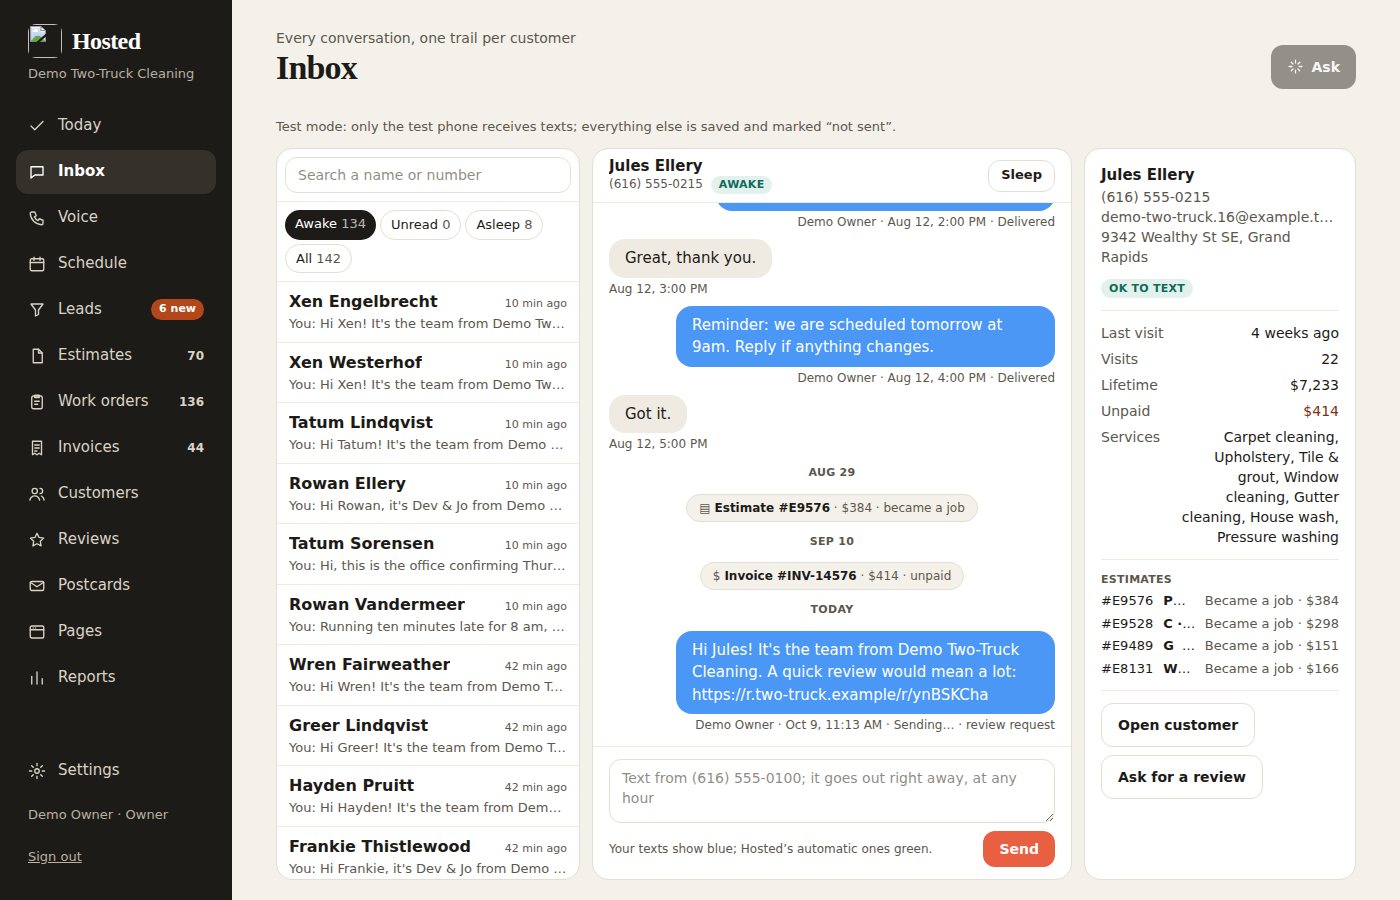Sign out of the account

[x=55, y=857]
